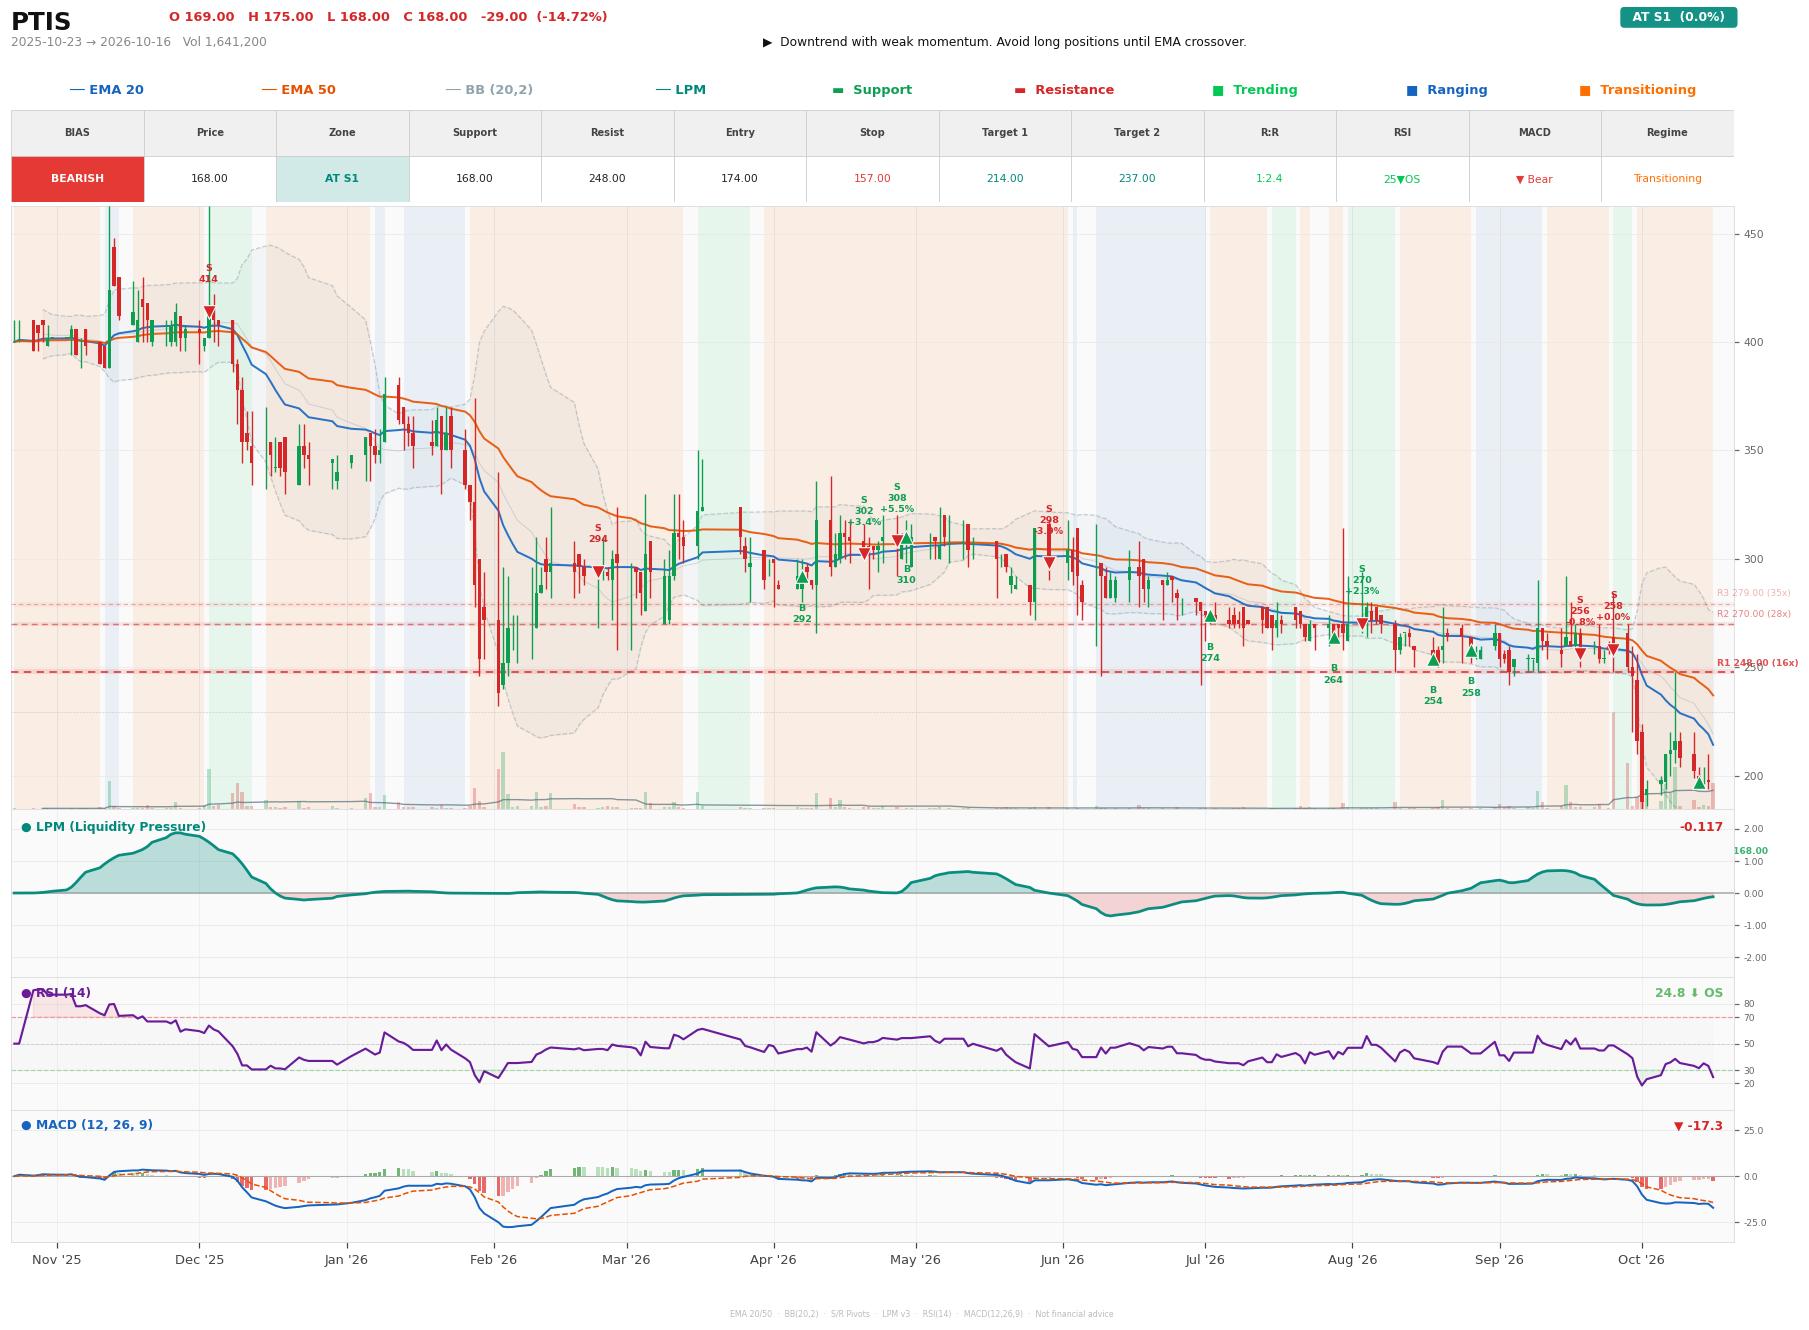The height and width of the screenshot is (1330, 1809).
Task: Click the Feb '26 date label on the axis
Action: pos(494,1260)
